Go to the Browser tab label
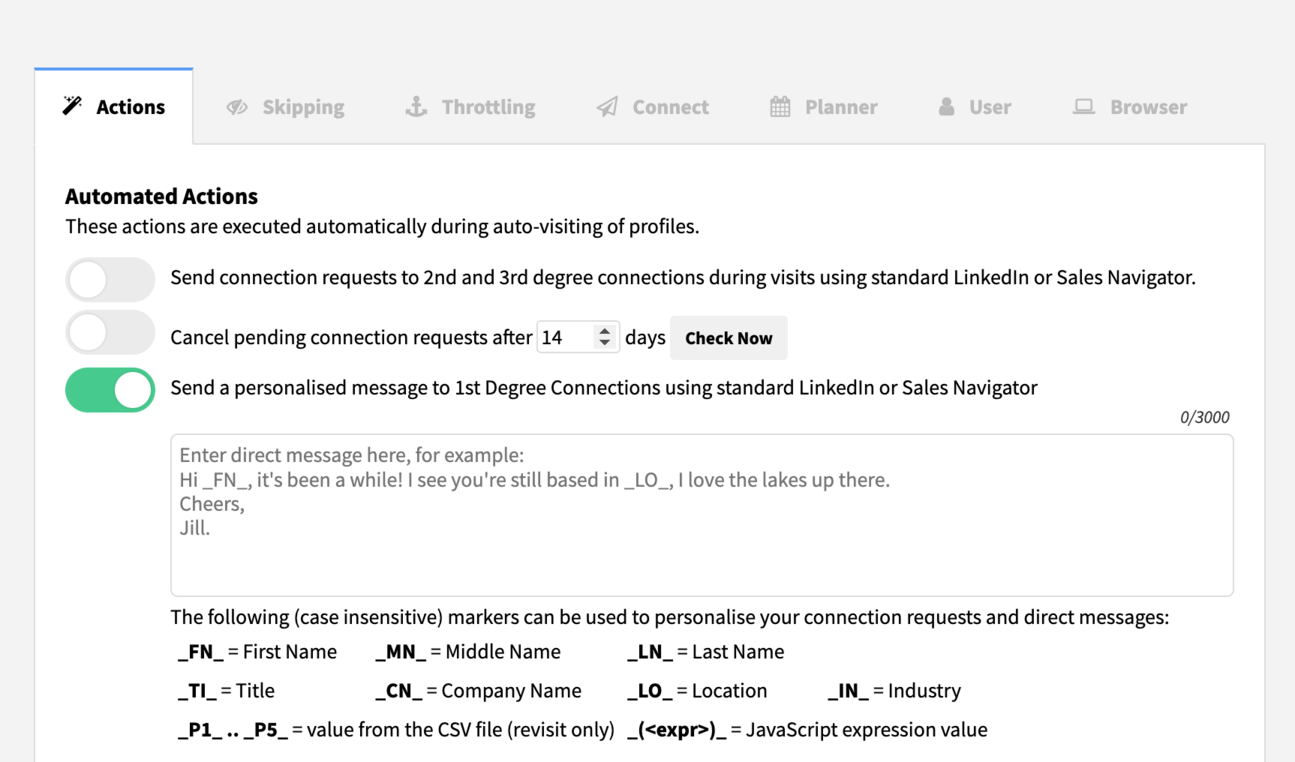 [1148, 107]
